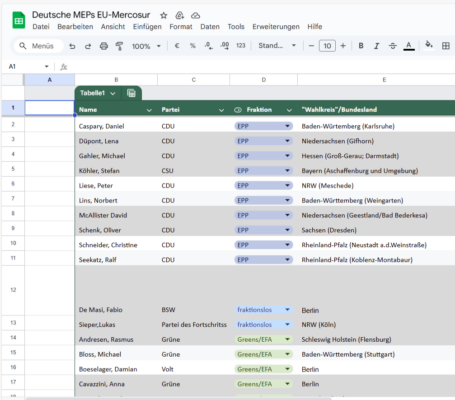
Task: Apply euro currency format icon
Action: (177, 46)
